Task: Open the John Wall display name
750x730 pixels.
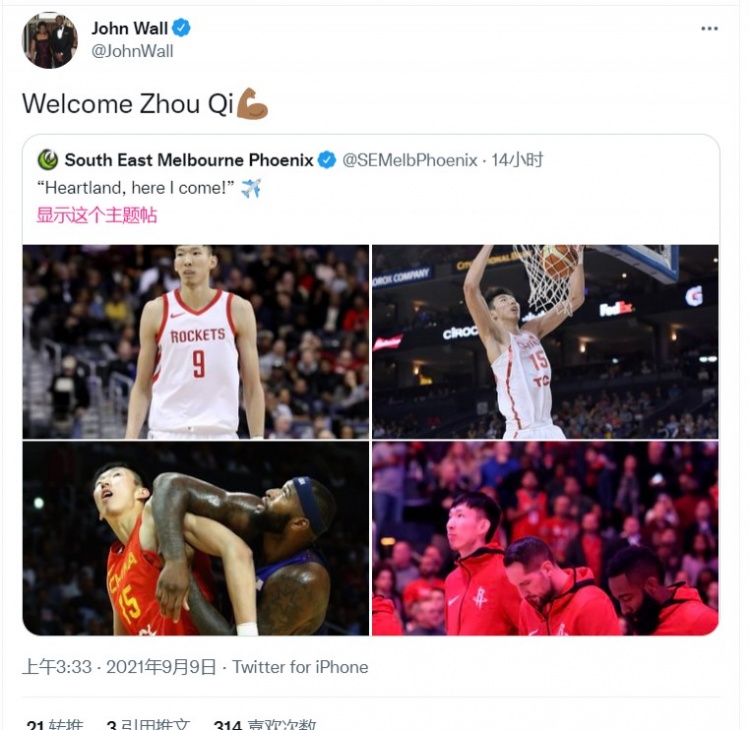Action: 130,28
